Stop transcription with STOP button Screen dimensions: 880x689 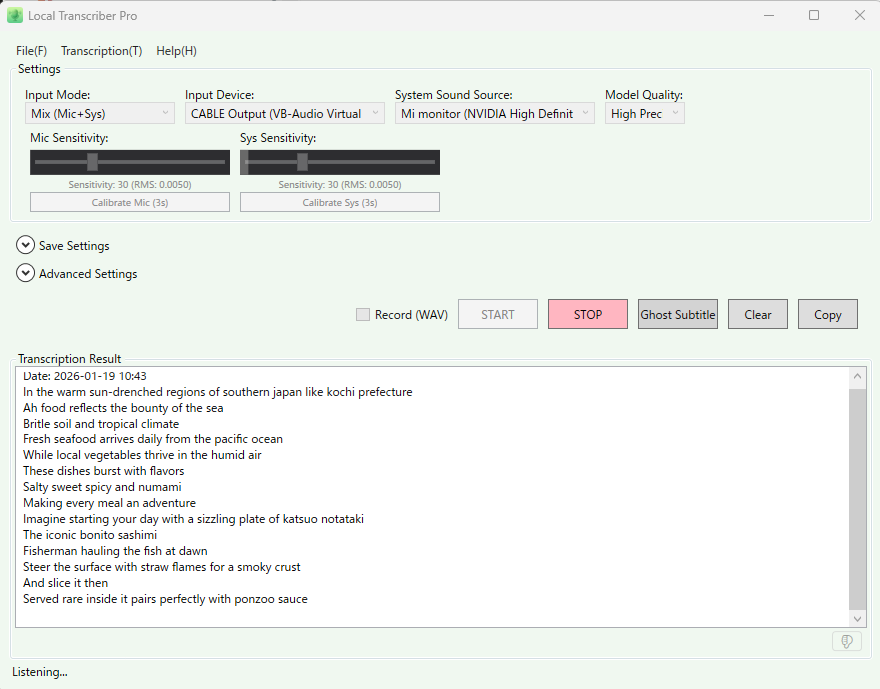coord(588,314)
